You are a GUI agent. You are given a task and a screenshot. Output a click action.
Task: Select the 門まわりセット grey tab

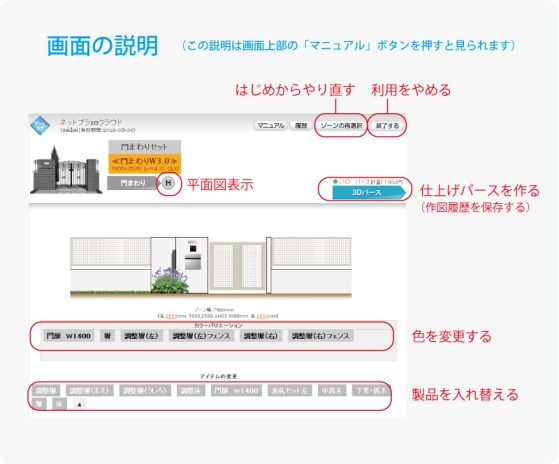pos(144,146)
